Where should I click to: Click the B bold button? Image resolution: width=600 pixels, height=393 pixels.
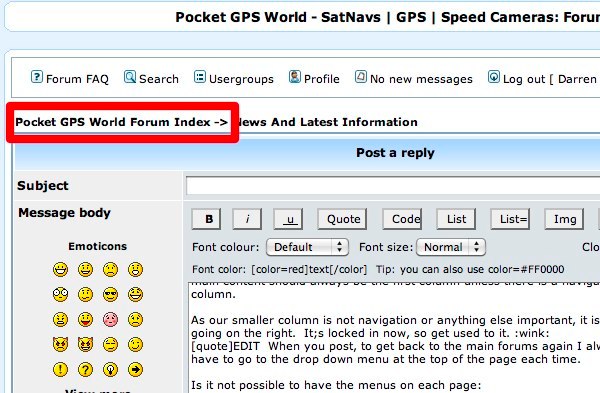coord(206,219)
